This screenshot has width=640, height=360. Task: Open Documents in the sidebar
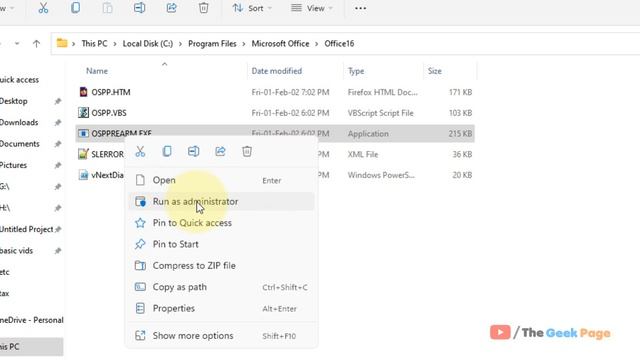20,144
